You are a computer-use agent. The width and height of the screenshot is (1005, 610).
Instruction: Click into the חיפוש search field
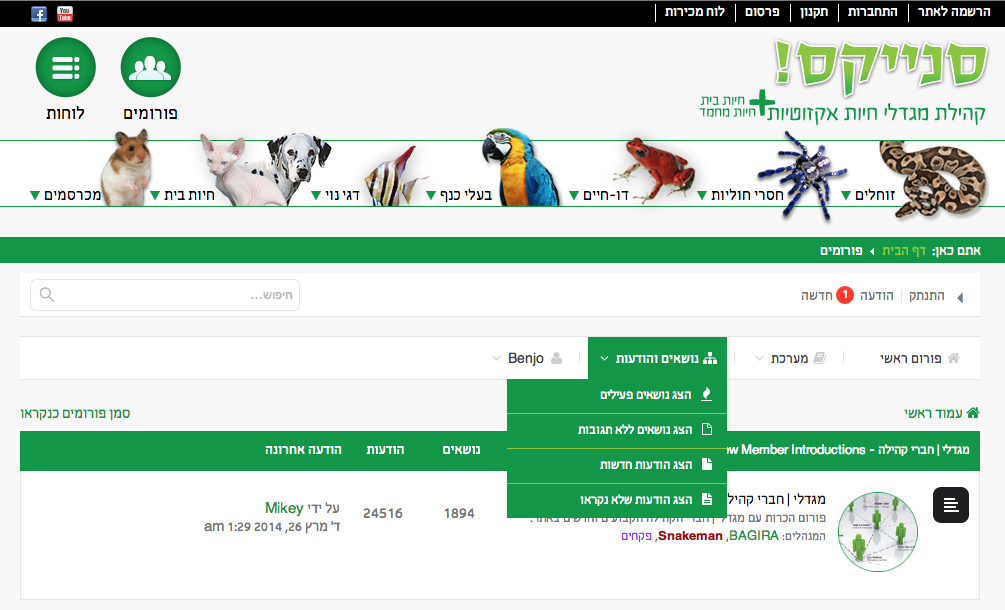(165, 295)
